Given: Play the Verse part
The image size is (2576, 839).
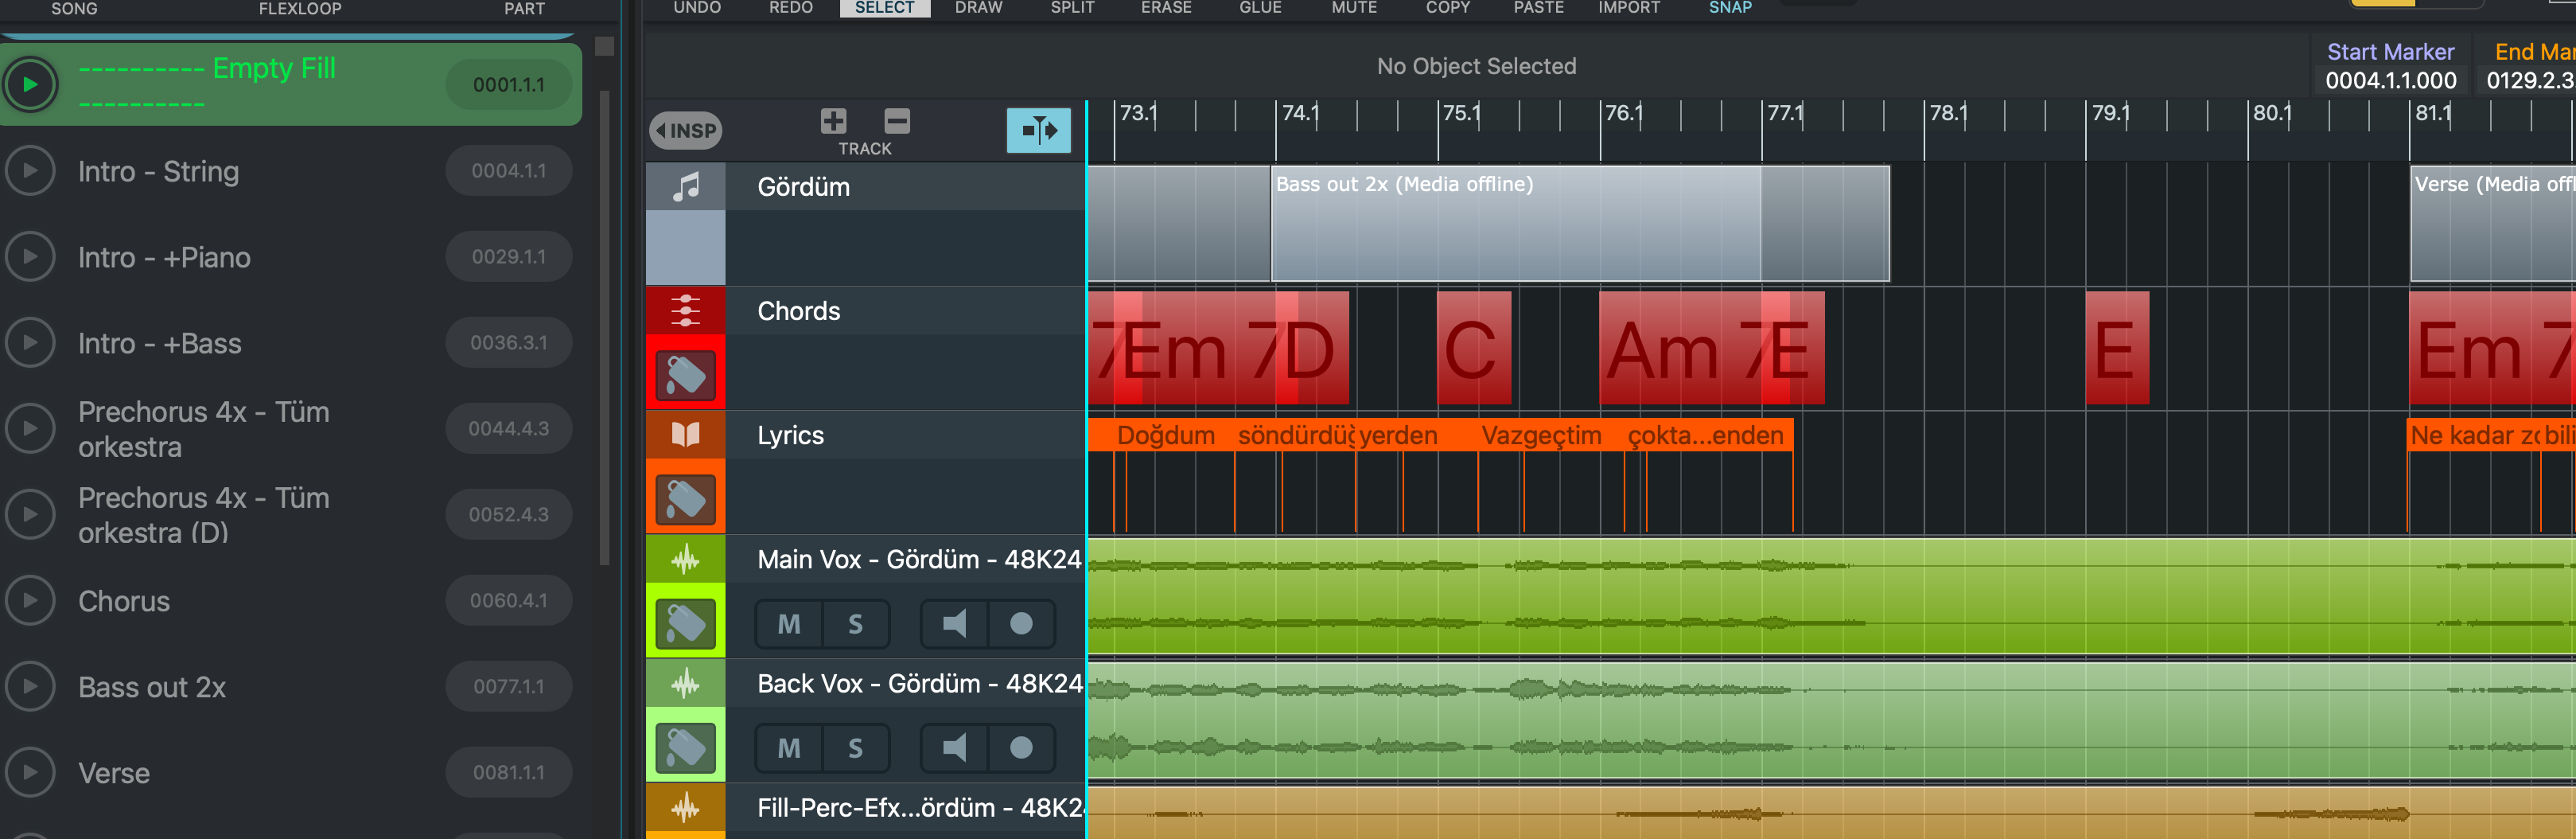Looking at the screenshot, I should 30,773.
